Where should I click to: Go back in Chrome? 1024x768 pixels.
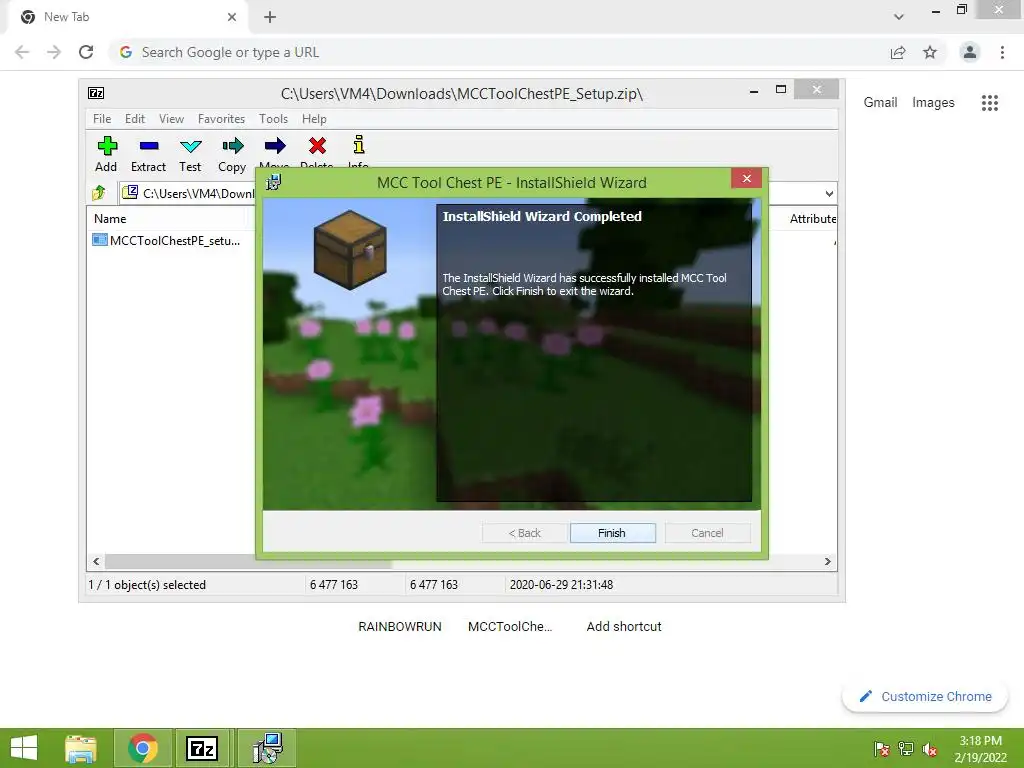tap(22, 52)
